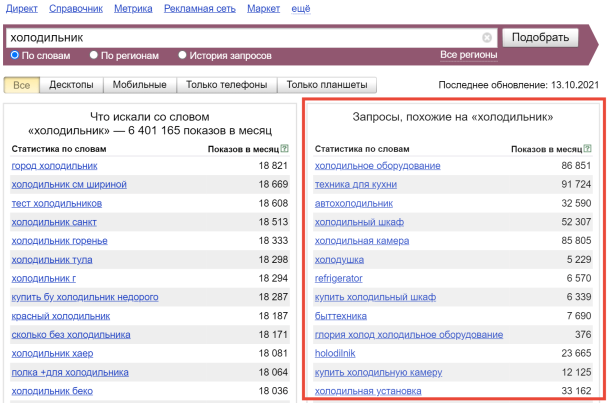The image size is (608, 403).
Task: Open query 'красный холодильник'
Action: tap(61, 316)
